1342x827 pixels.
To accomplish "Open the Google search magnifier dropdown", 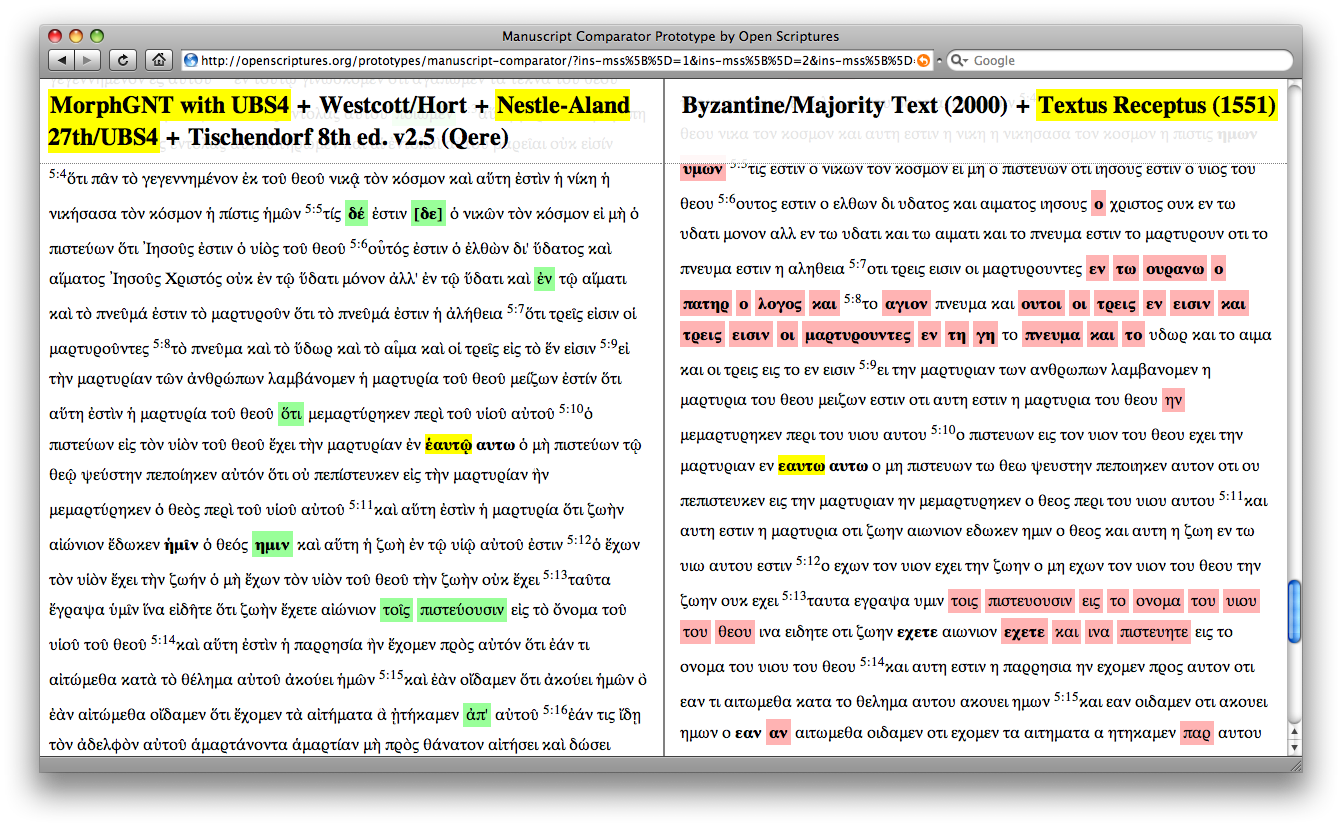I will pyautogui.click(x=960, y=60).
